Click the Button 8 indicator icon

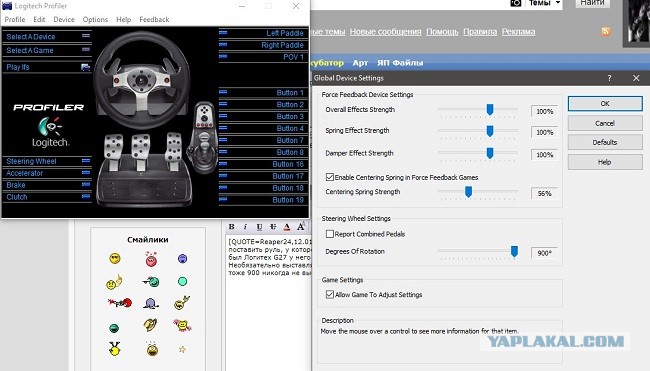(x=223, y=152)
